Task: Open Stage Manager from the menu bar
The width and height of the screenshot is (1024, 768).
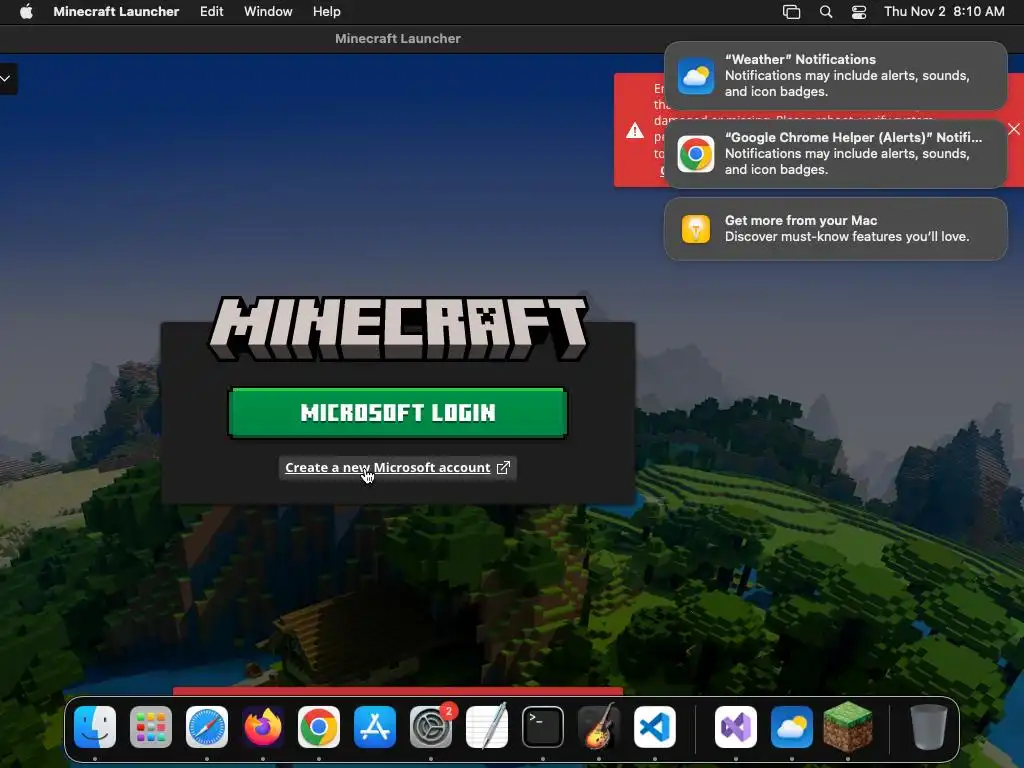Action: click(792, 12)
